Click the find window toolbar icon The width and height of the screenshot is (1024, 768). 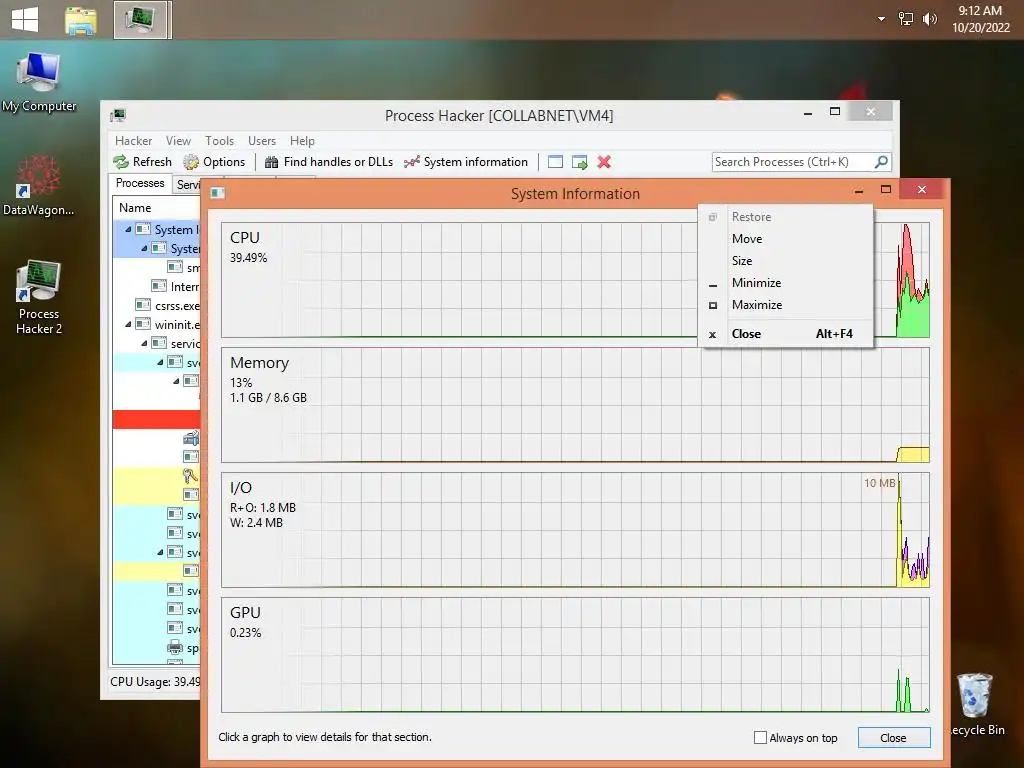(x=555, y=162)
